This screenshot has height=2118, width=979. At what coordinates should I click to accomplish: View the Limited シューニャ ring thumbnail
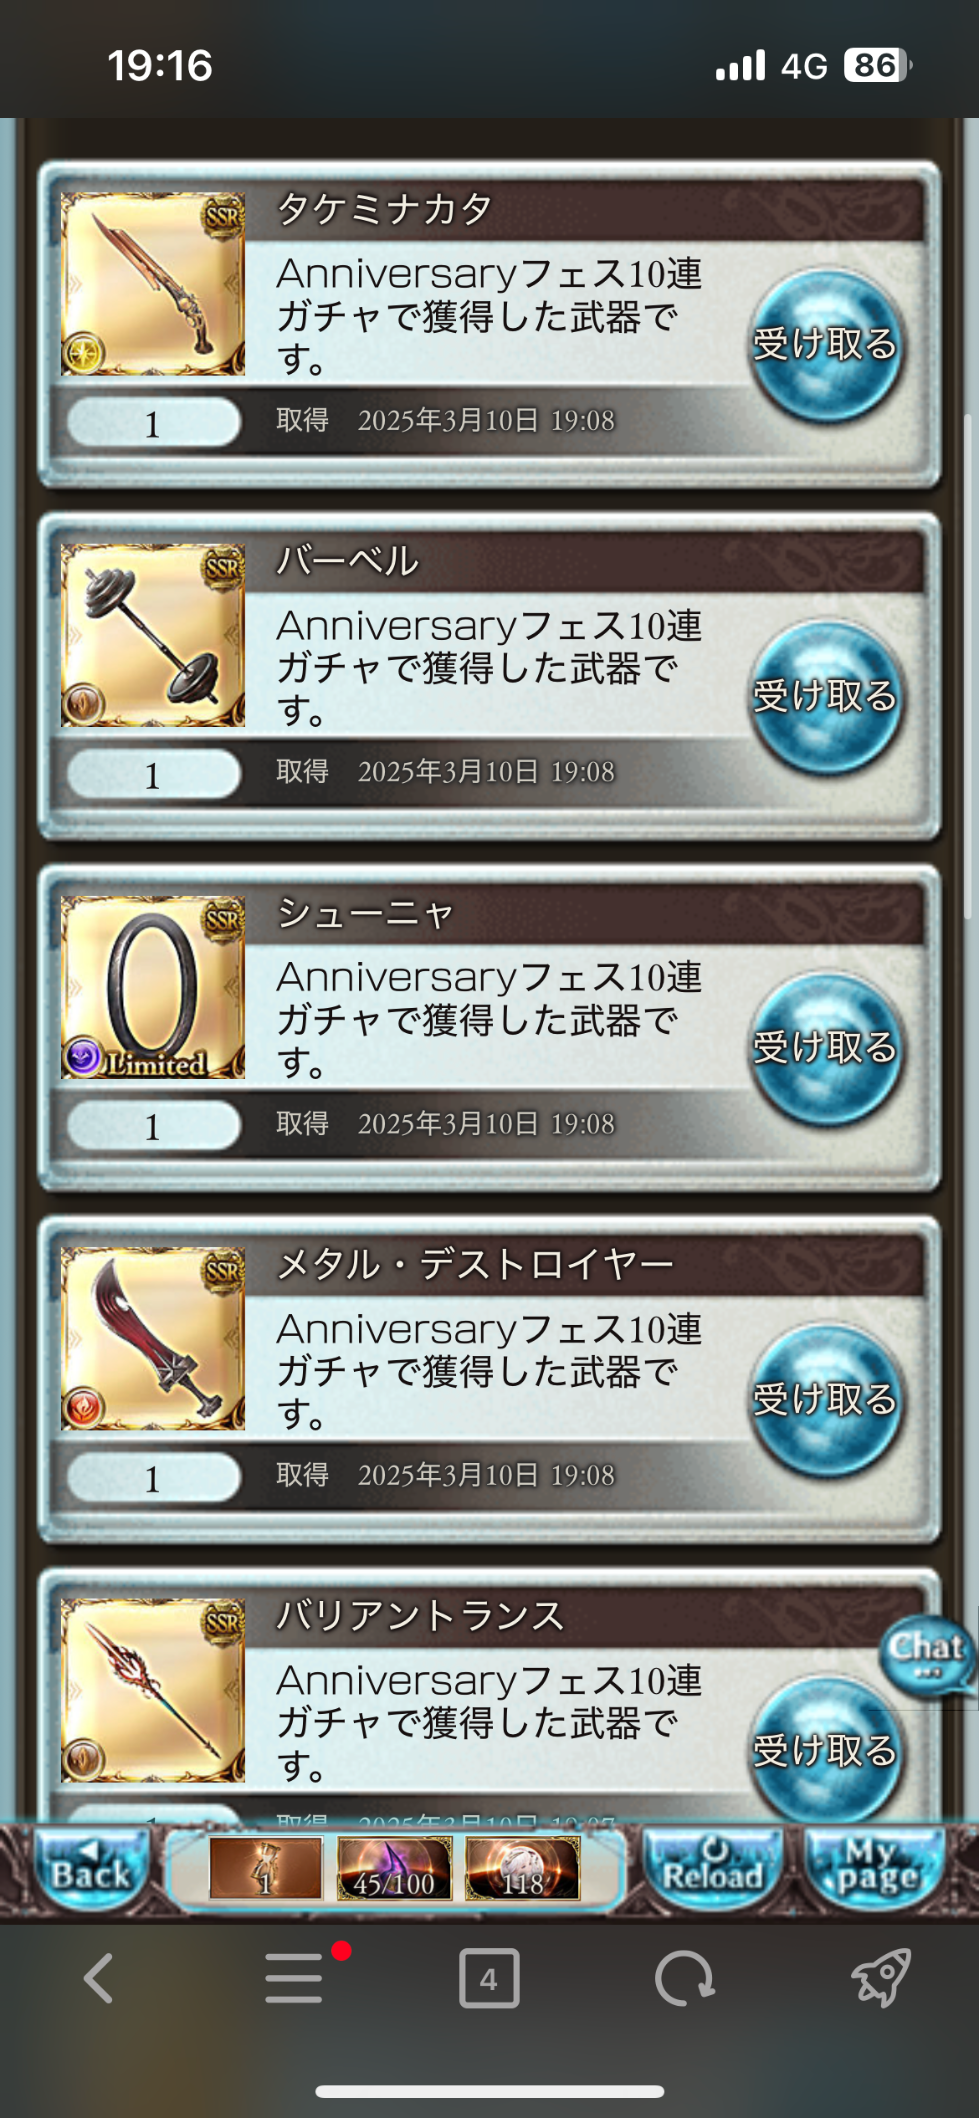tap(153, 988)
